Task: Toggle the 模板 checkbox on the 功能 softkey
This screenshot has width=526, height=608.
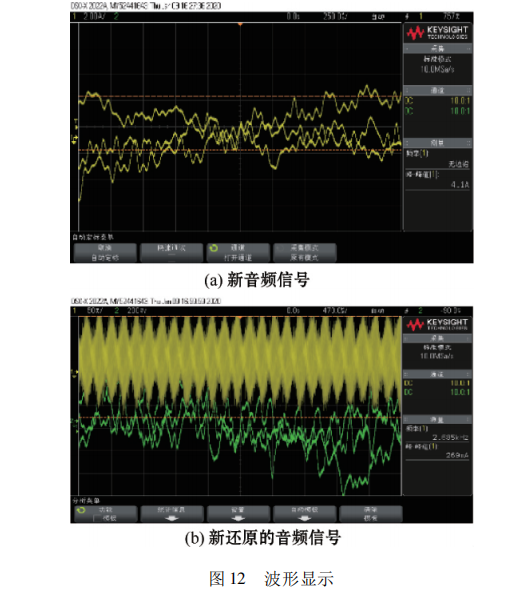Action: (97, 518)
